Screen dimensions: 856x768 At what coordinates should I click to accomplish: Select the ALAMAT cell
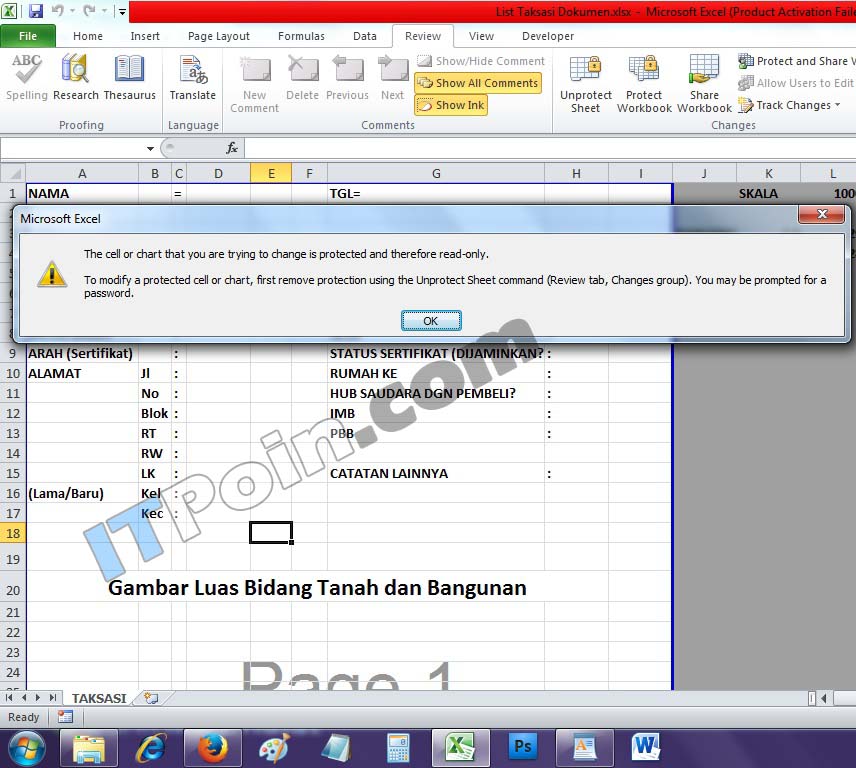[x=82, y=373]
